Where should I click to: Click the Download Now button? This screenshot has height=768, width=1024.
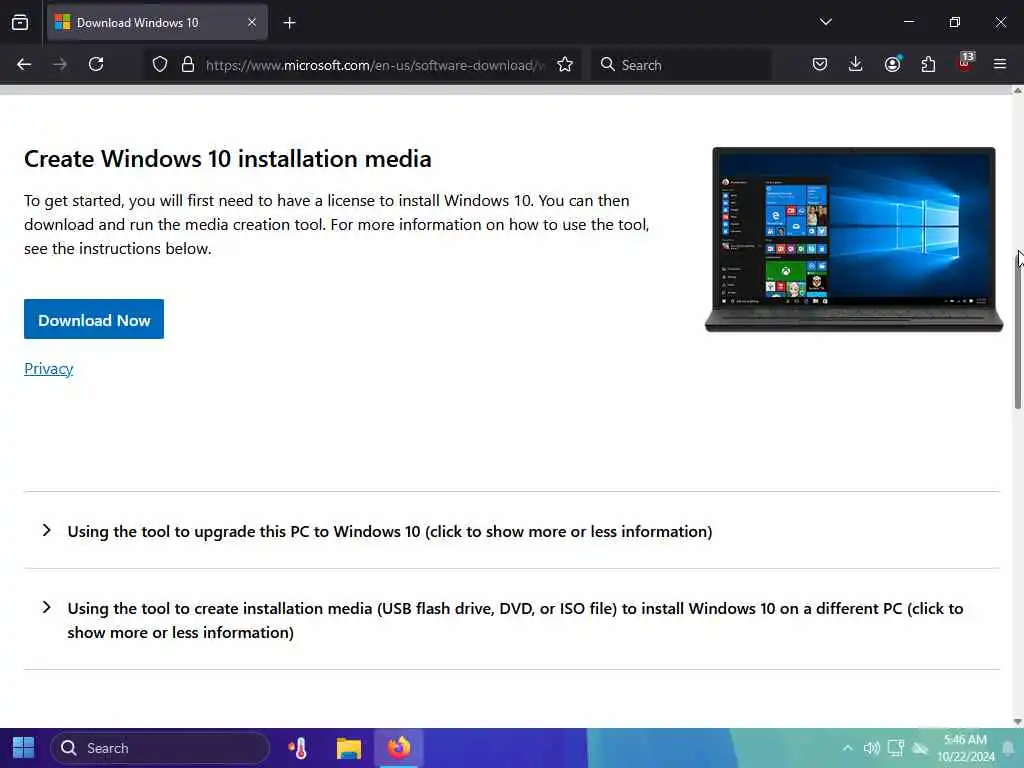94,319
